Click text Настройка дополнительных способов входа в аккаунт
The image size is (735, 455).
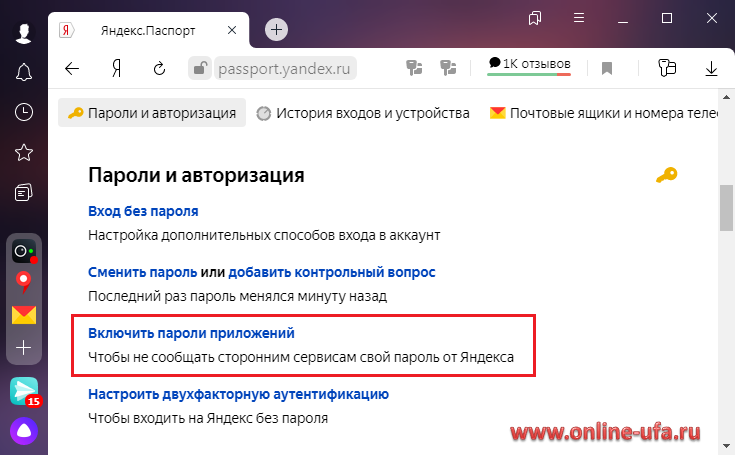[264, 235]
